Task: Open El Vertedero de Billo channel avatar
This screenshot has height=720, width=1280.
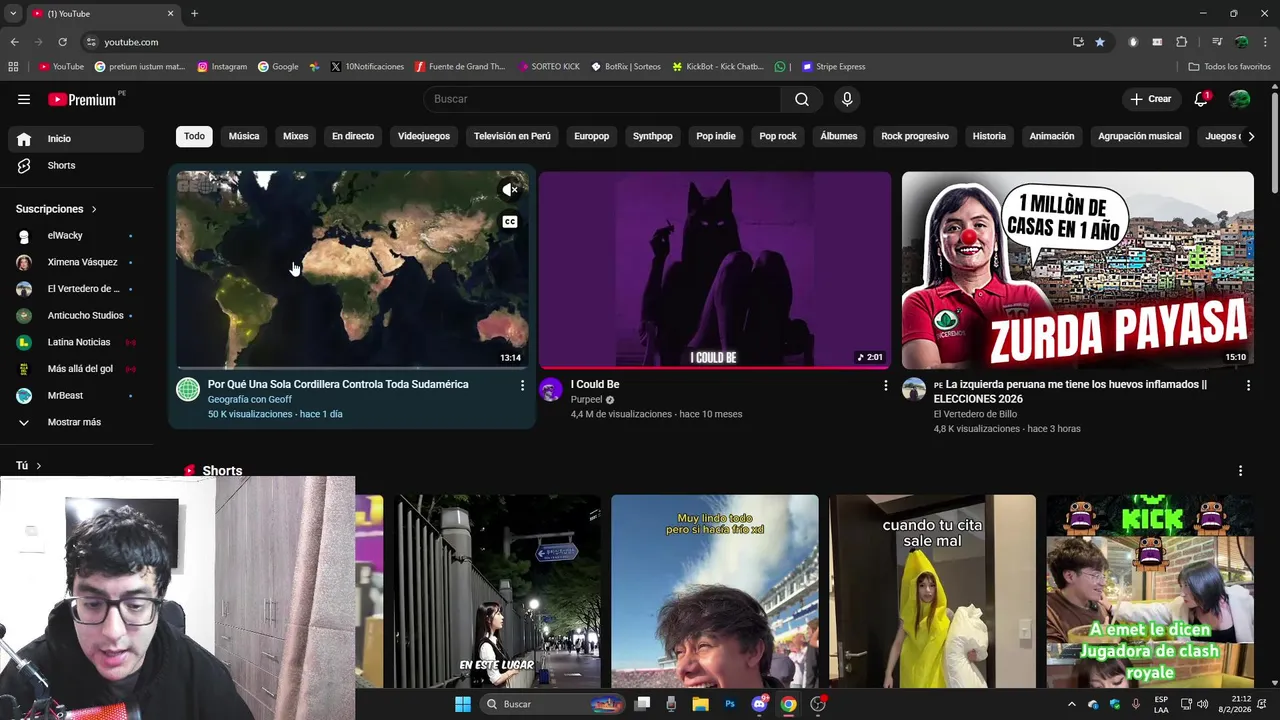Action: [x=914, y=390]
